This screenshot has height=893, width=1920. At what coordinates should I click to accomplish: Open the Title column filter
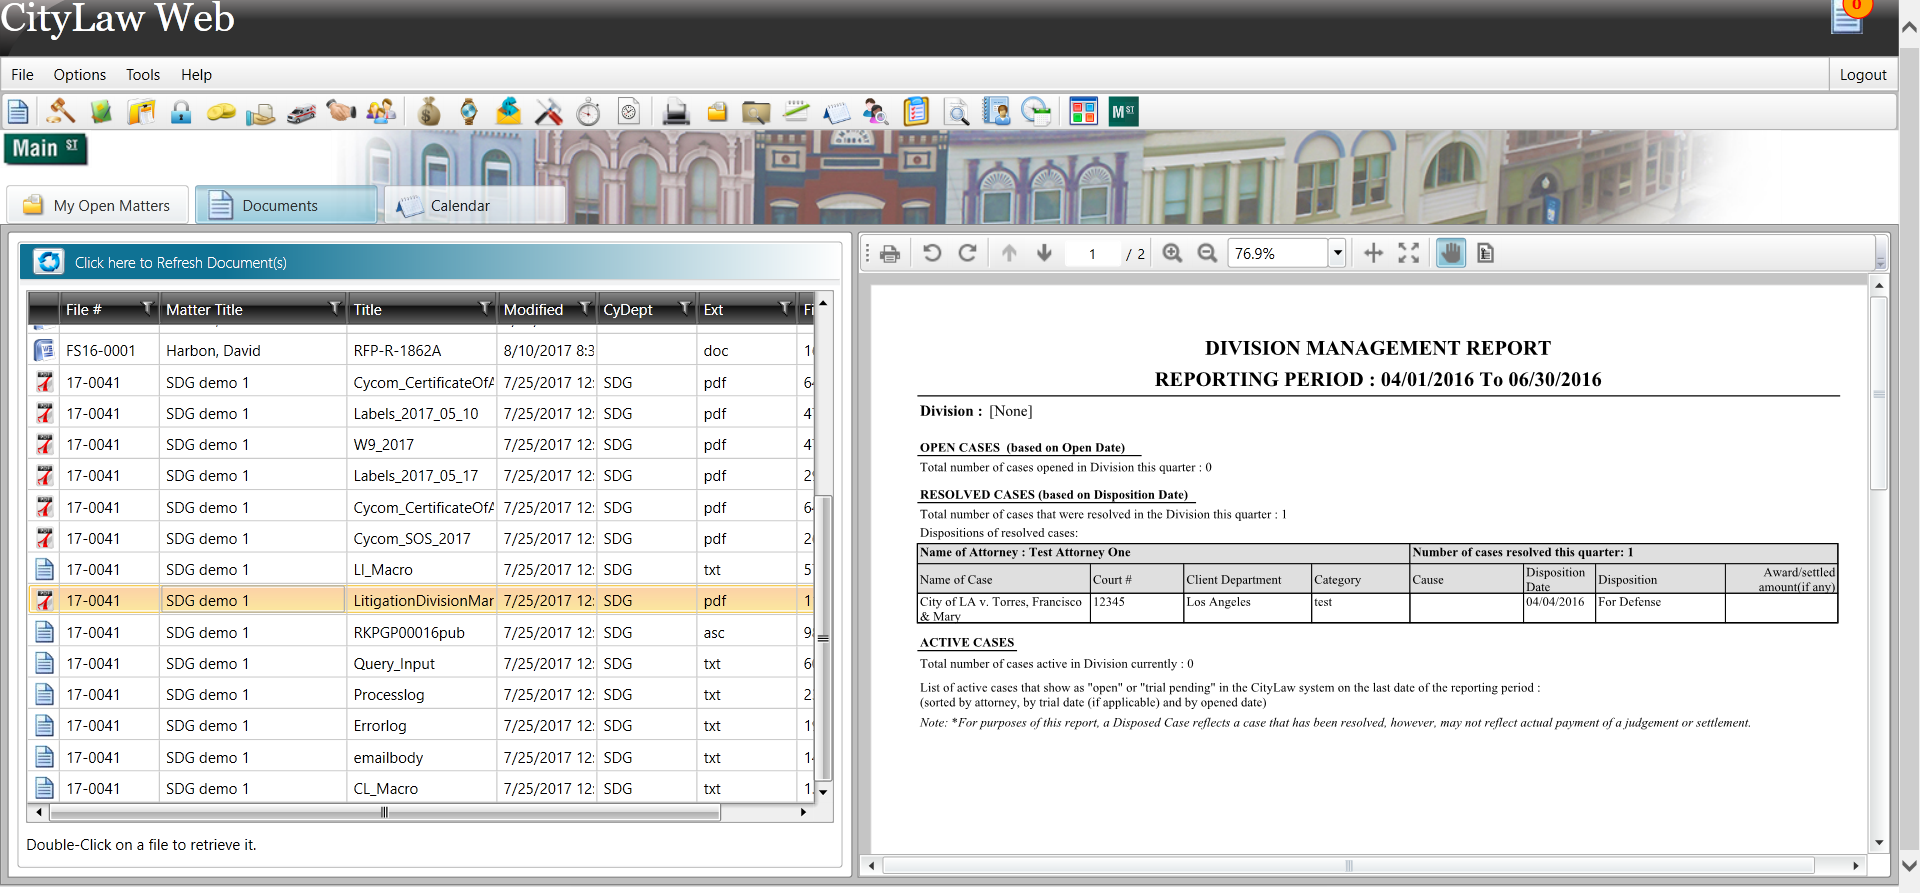tap(485, 308)
